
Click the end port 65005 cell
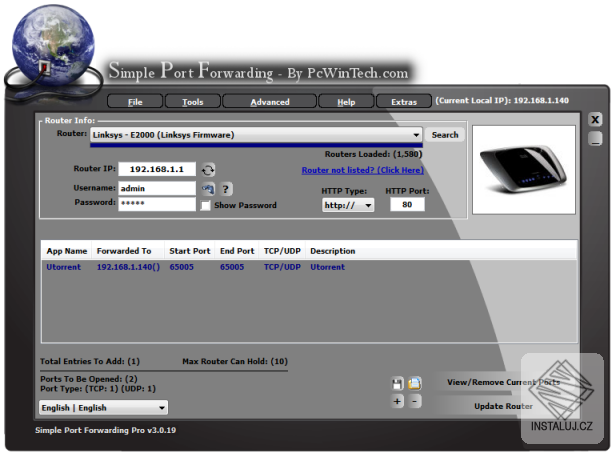pyautogui.click(x=232, y=267)
